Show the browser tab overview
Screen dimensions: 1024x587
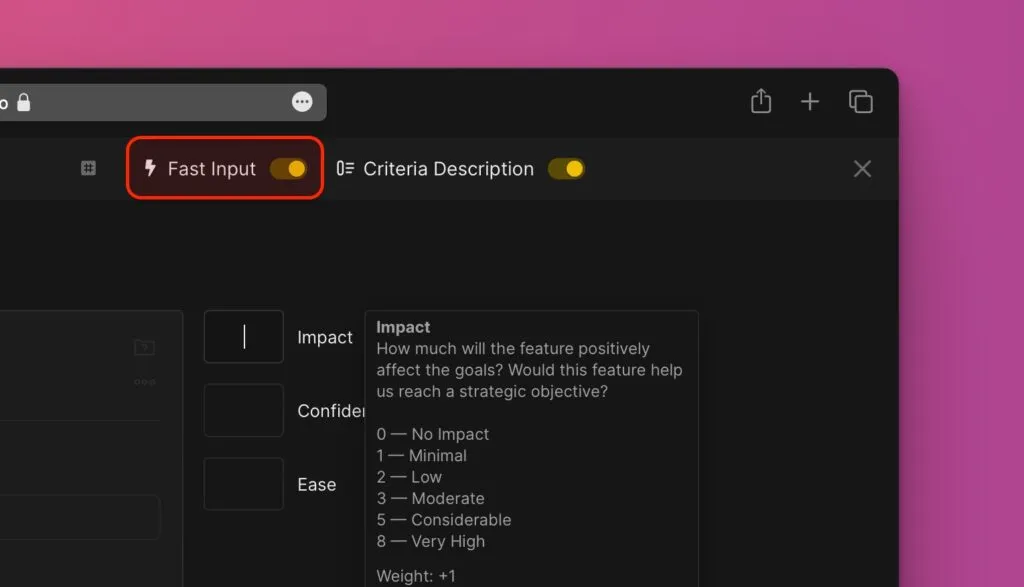[860, 102]
